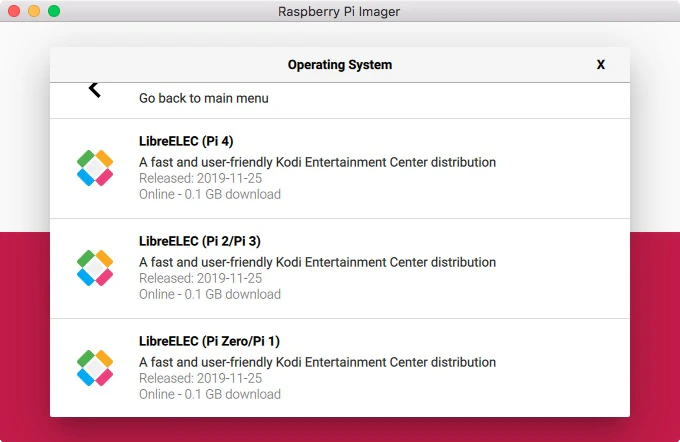Viewport: 680px width, 442px height.
Task: Click Released: 2019-11-25 under LibreELEC (Pi 4)
Action: [200, 178]
